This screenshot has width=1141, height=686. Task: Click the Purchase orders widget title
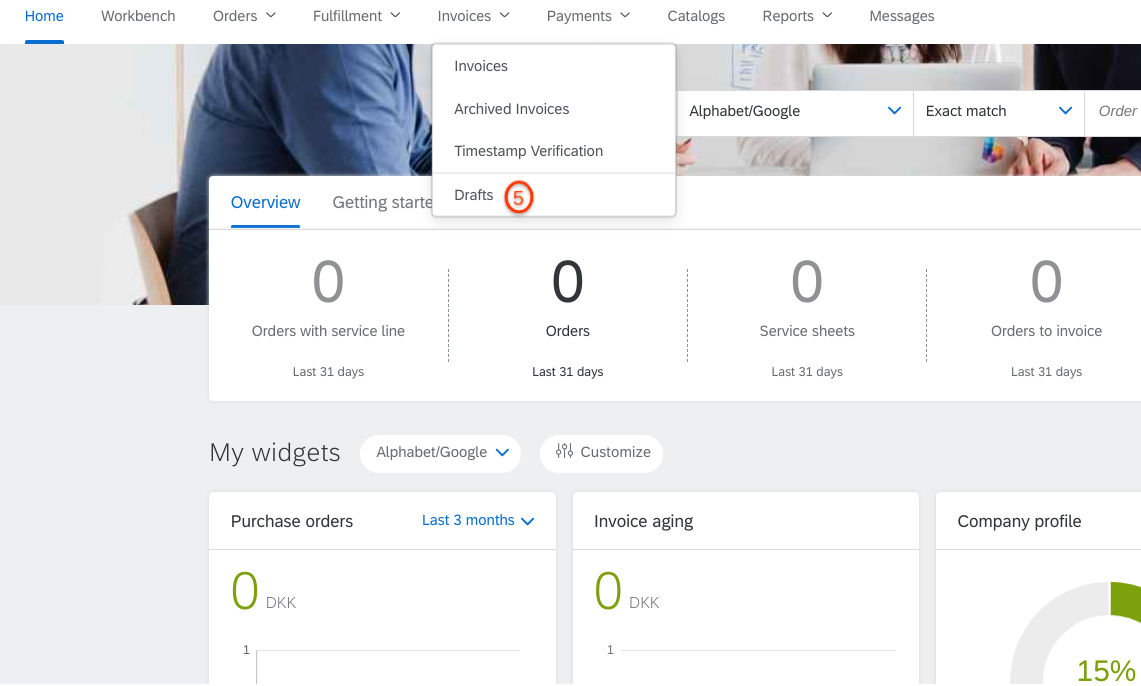(292, 522)
